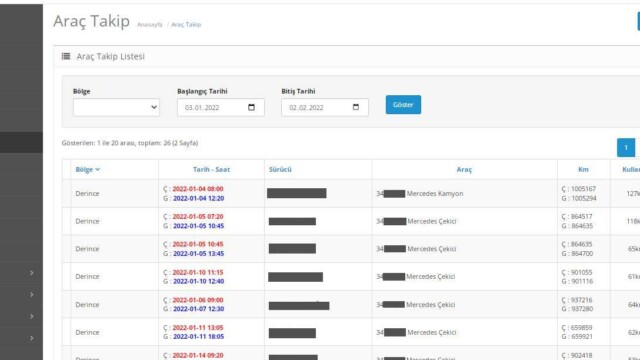This screenshot has width=640, height=360.
Task: Open calendar picker for start date 03.01.2022
Action: 251,107
